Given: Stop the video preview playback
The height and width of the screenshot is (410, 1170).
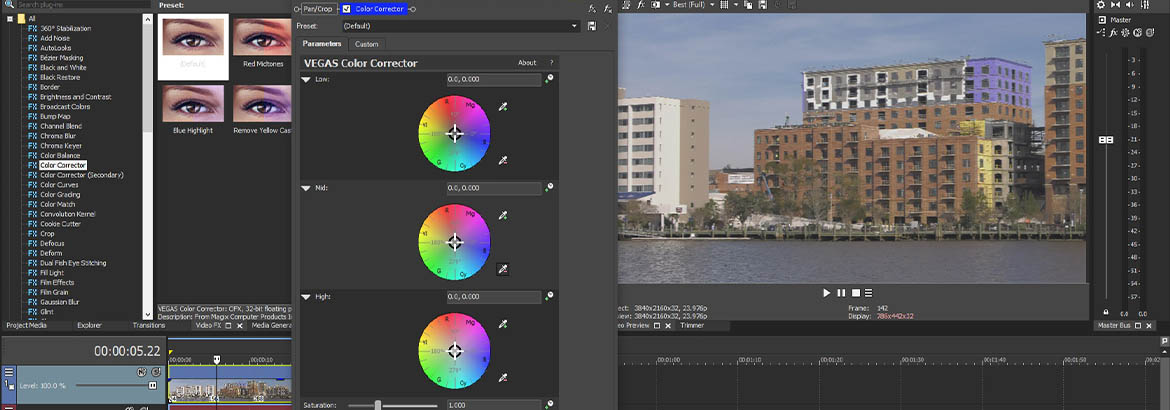Looking at the screenshot, I should coord(856,293).
